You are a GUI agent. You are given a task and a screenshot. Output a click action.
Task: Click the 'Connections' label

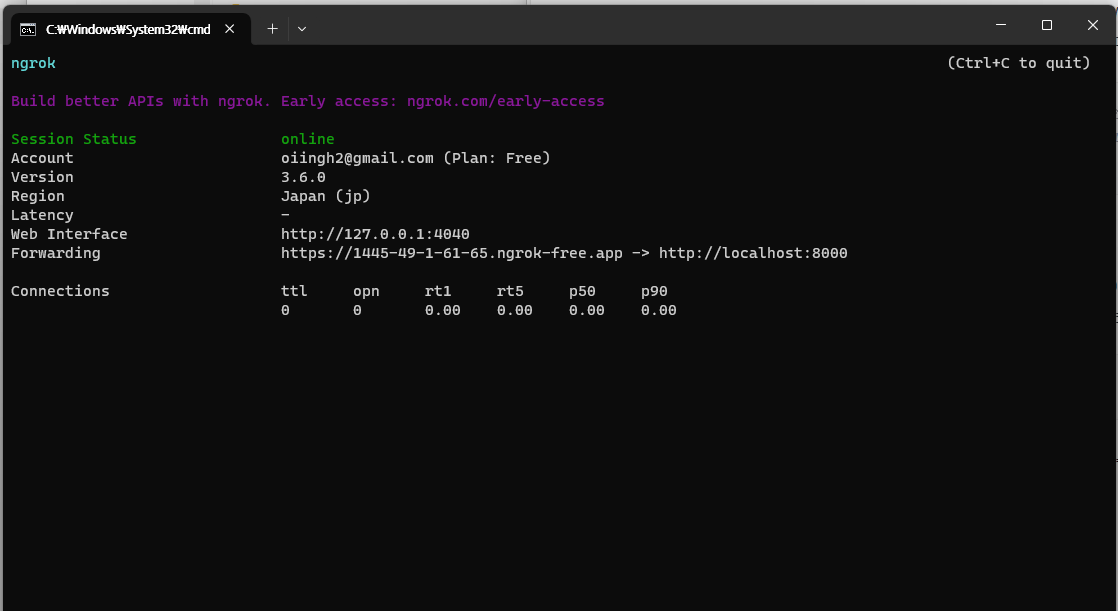pyautogui.click(x=60, y=291)
